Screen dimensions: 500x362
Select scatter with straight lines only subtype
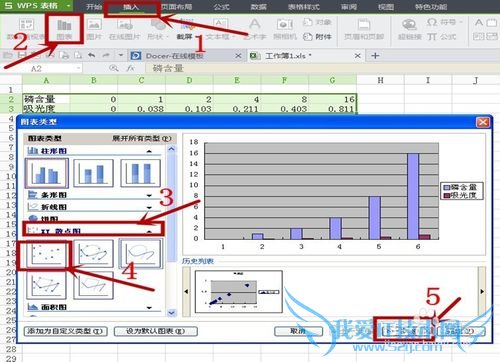[x=93, y=285]
